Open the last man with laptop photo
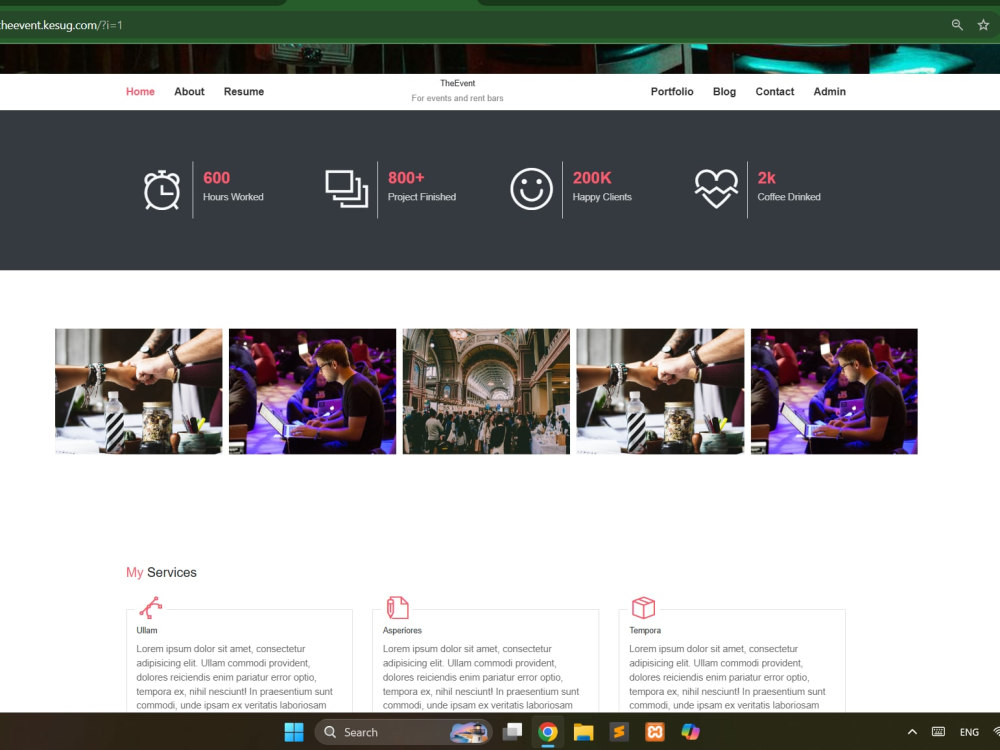The height and width of the screenshot is (750, 1000). [834, 392]
